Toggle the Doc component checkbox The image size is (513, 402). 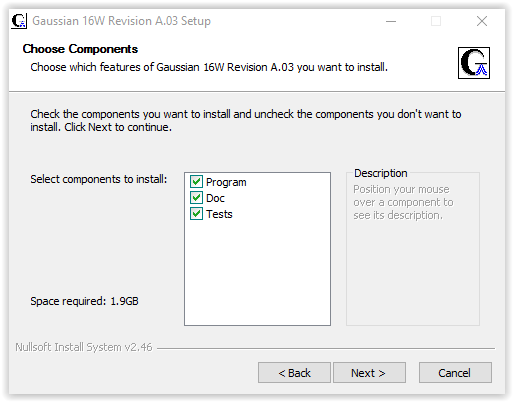point(196,198)
